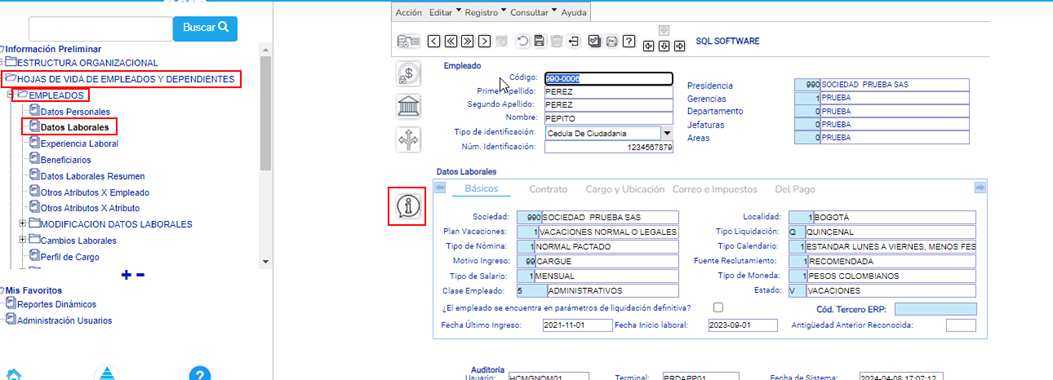Open Beneficiarios in the tree
Viewport: 1053px width, 380px height.
(x=65, y=160)
